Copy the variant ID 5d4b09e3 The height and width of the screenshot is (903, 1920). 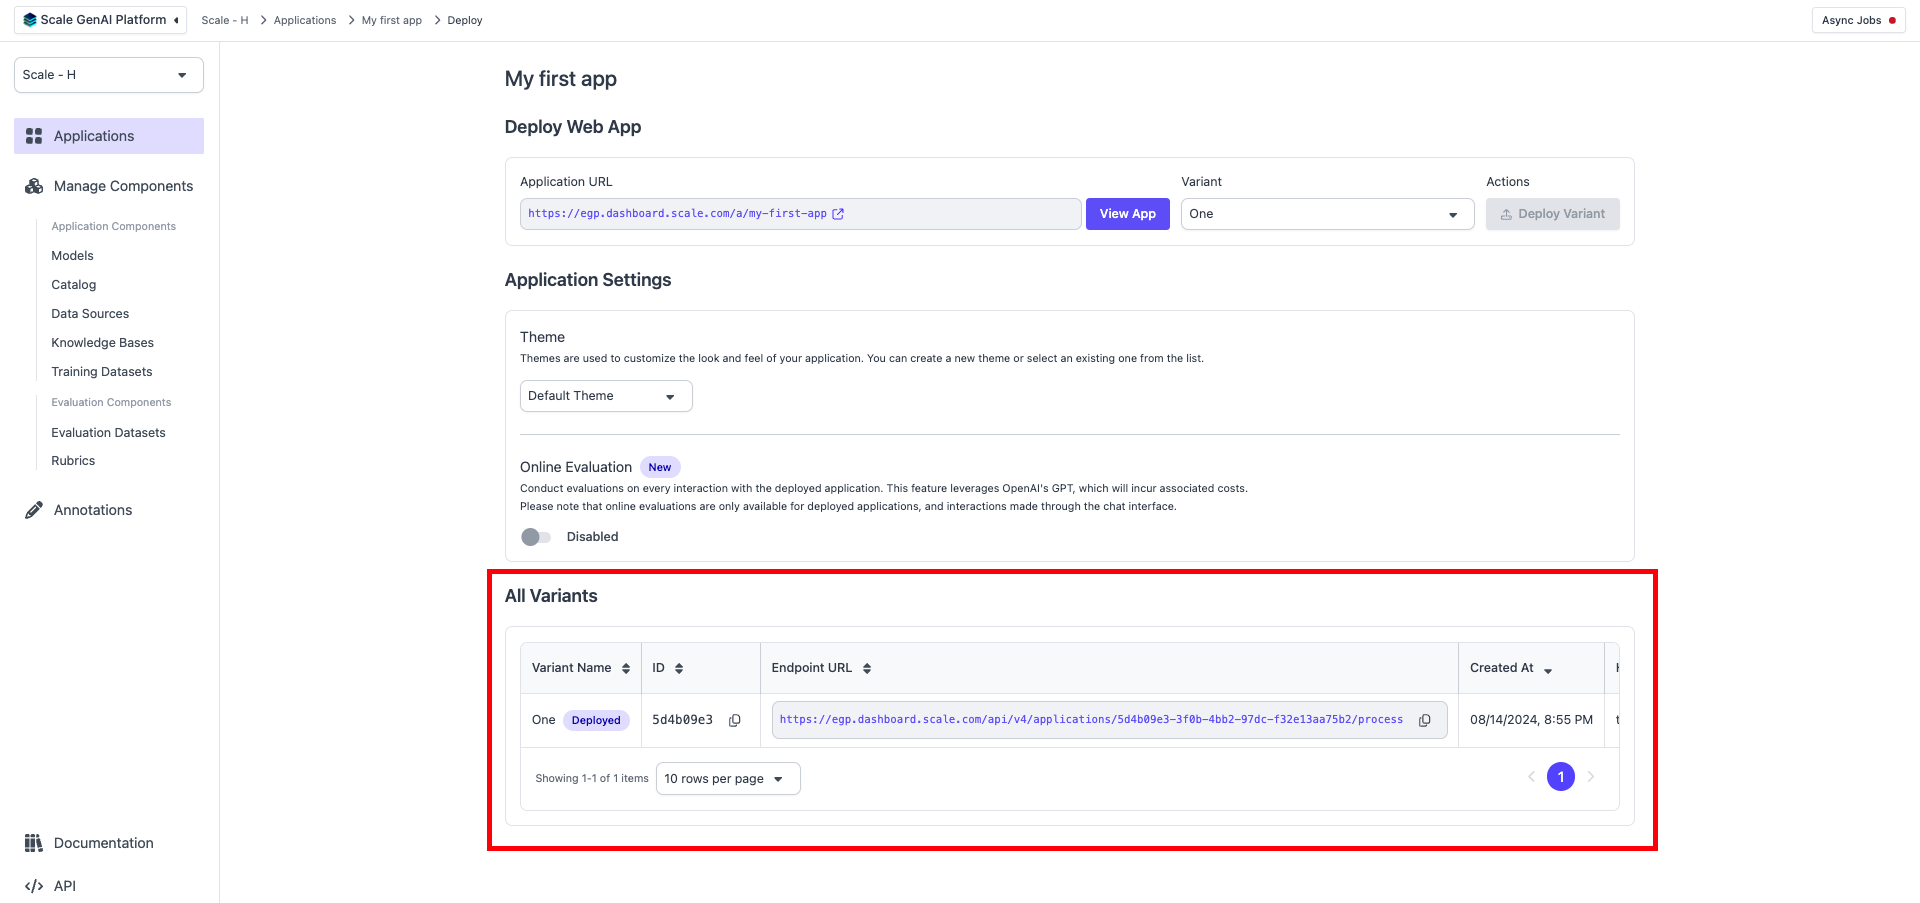(x=735, y=720)
